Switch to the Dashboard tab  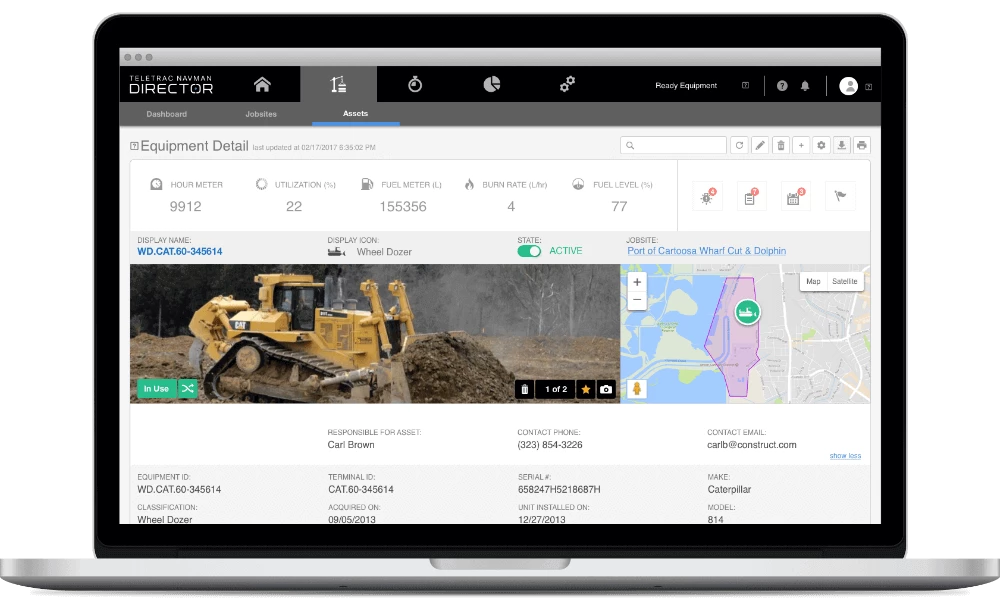click(x=166, y=114)
